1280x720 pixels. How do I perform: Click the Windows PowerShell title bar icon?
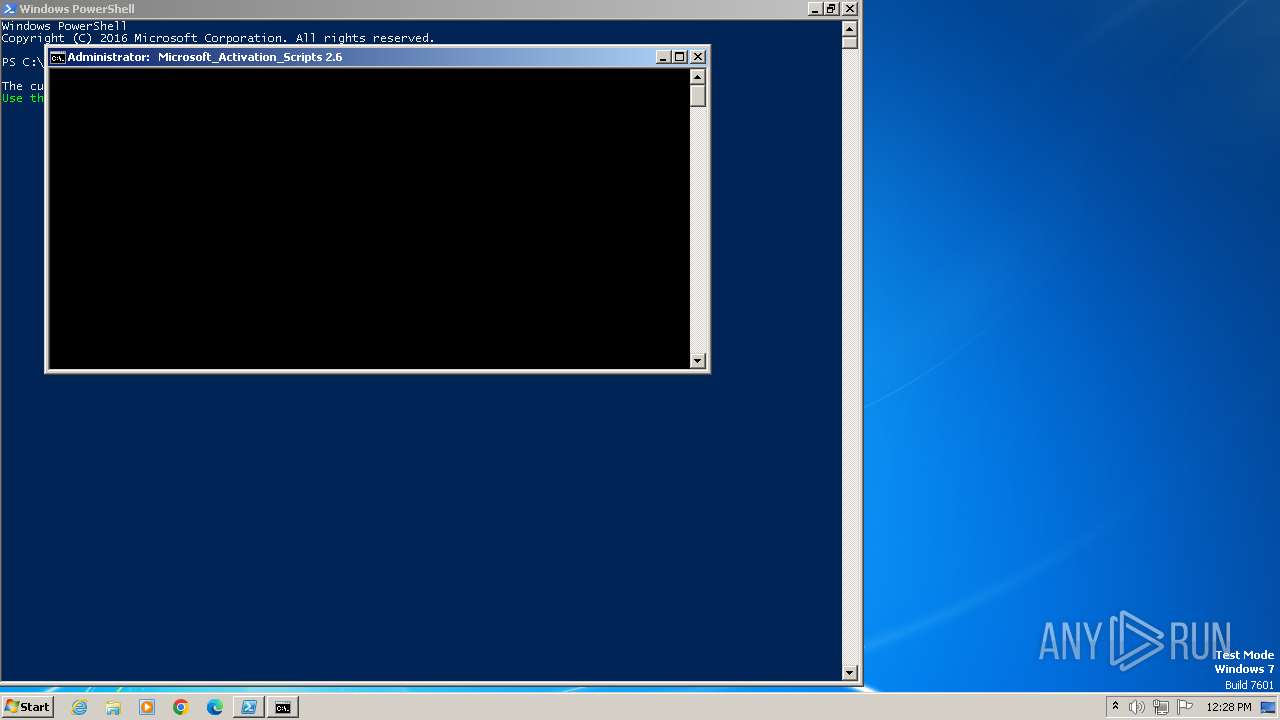[9, 9]
